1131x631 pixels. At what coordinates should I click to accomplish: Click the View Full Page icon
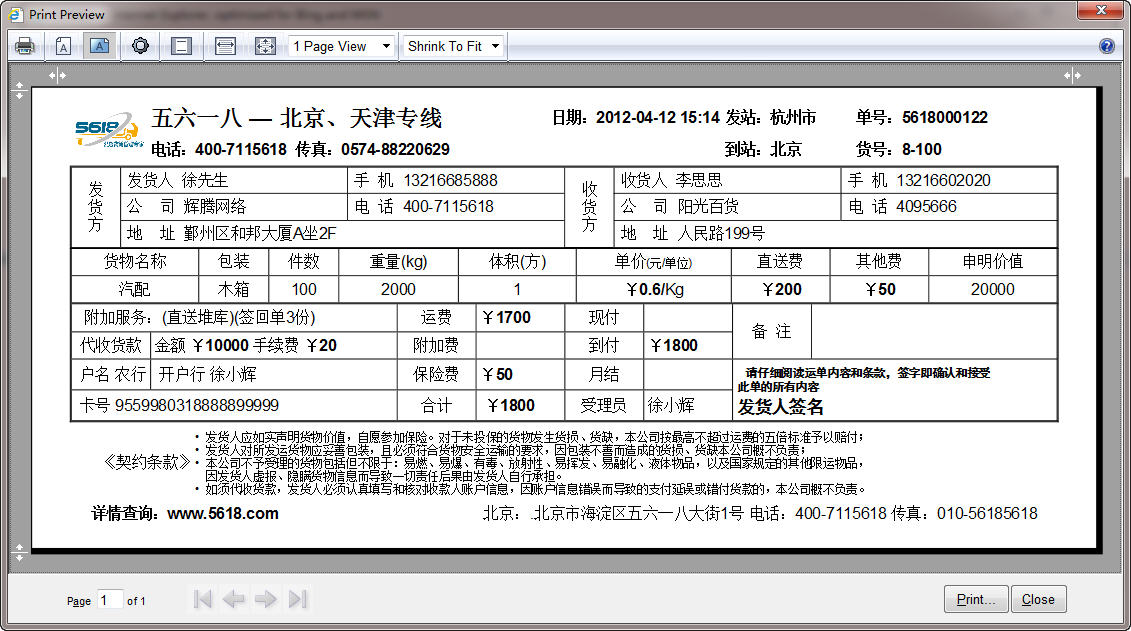[265, 46]
